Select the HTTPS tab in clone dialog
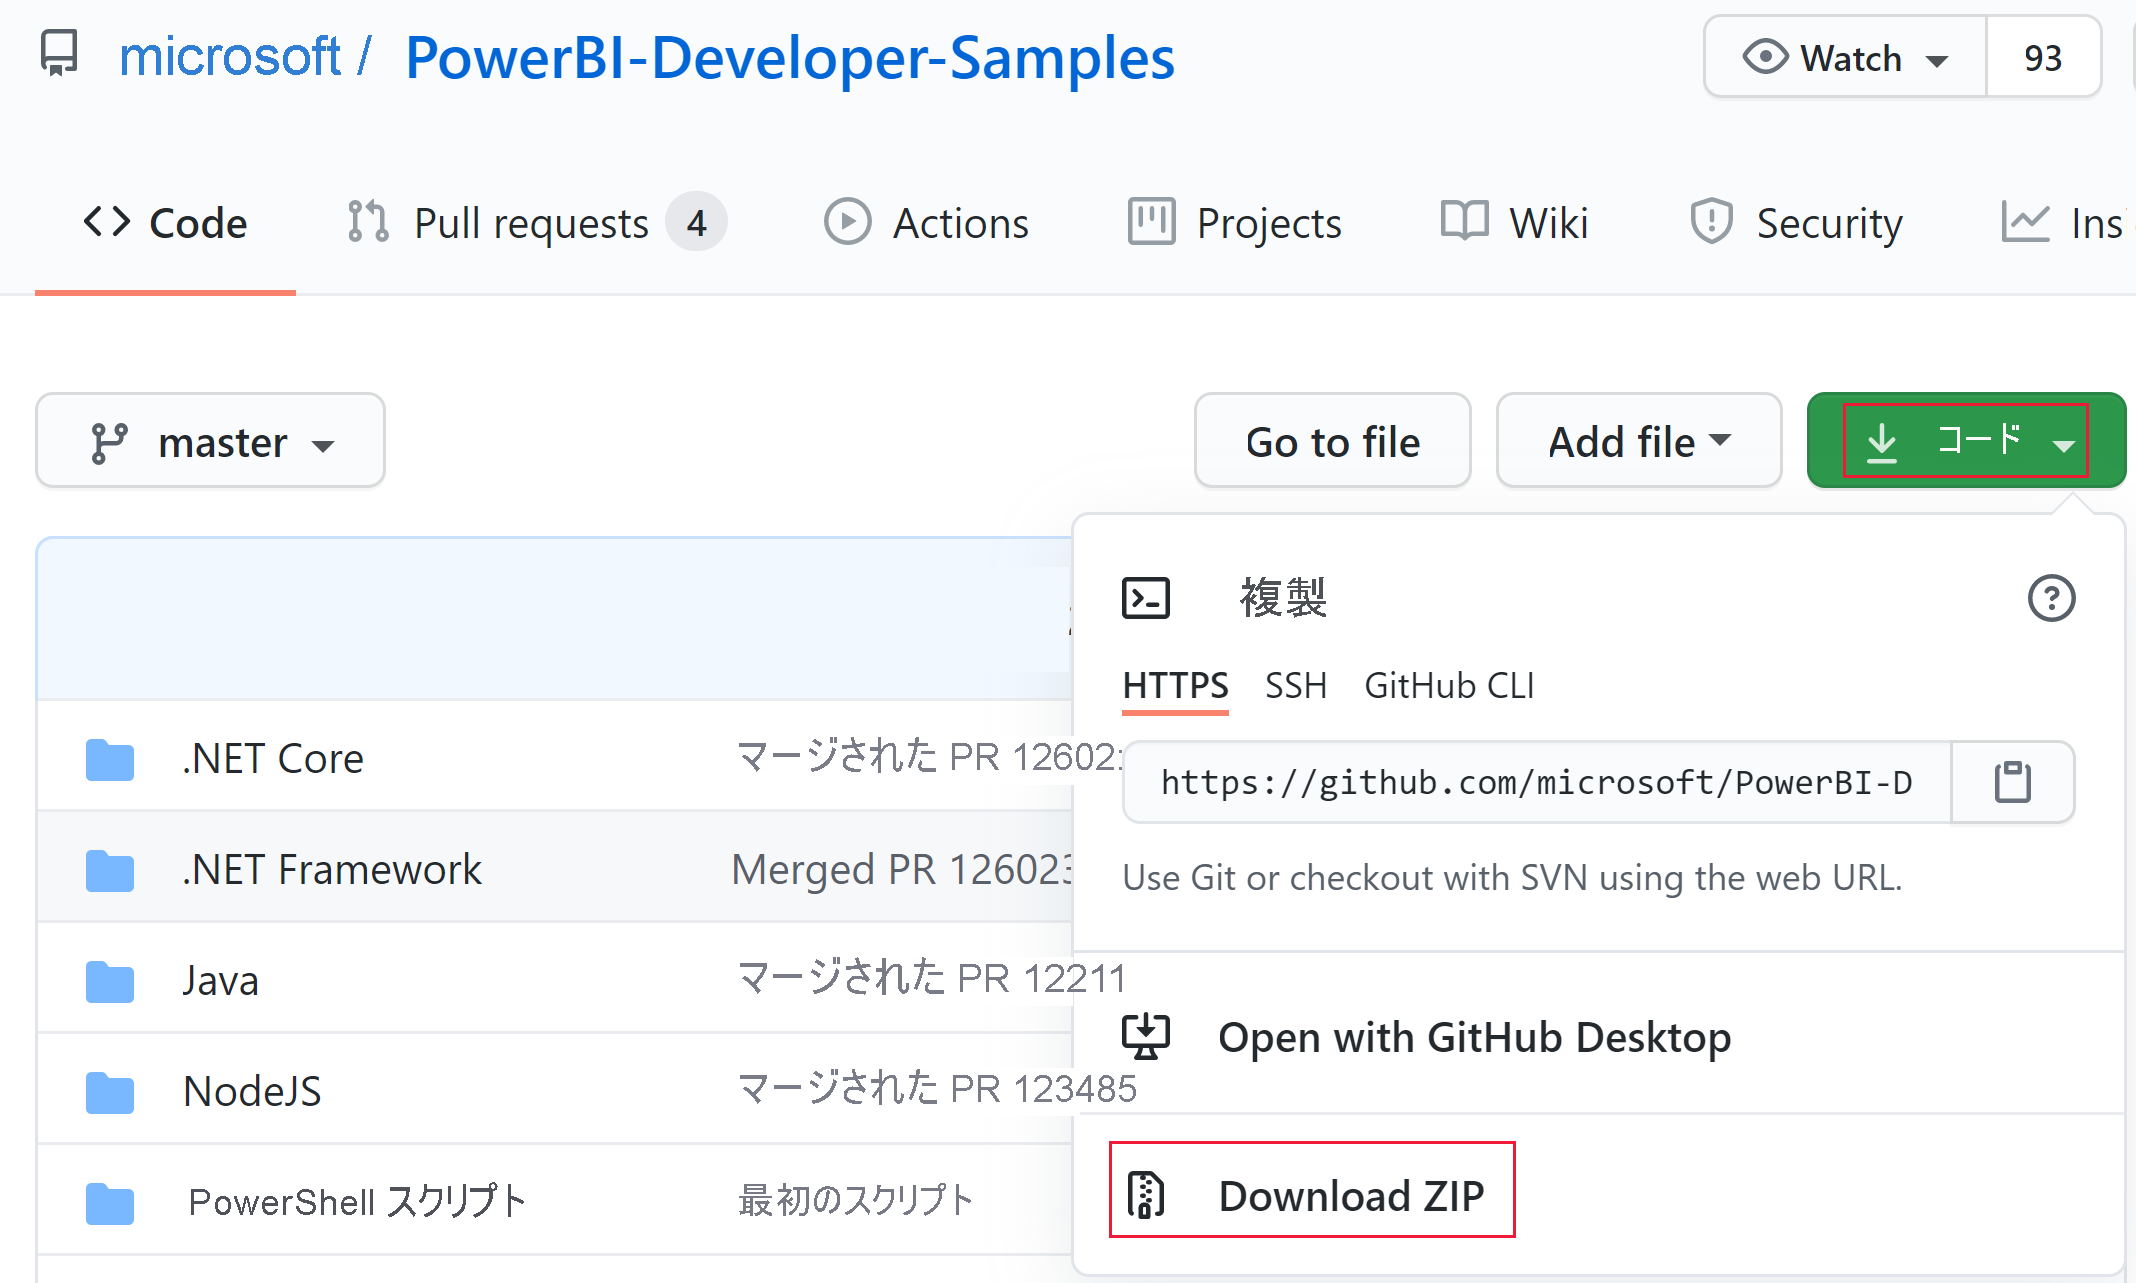 tap(1175, 683)
